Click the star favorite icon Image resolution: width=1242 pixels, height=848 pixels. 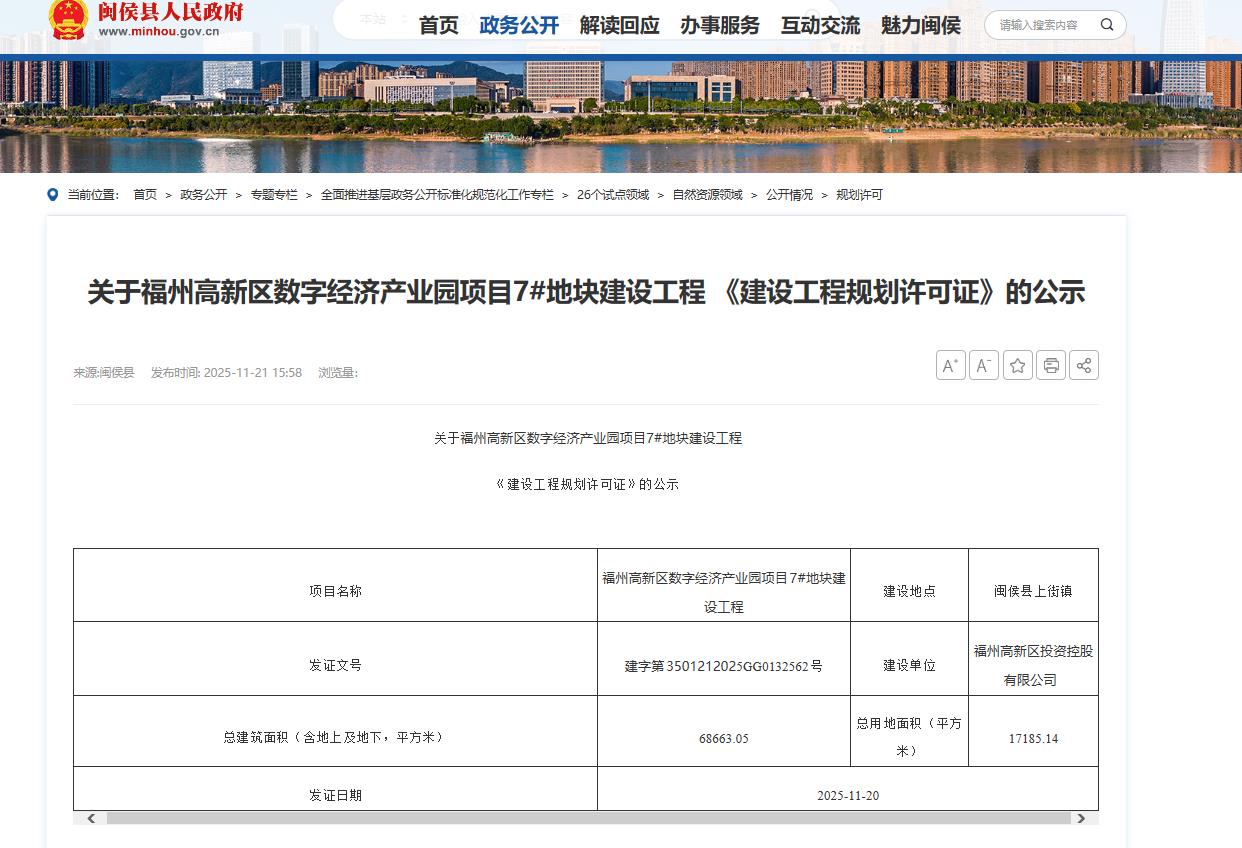[x=1017, y=365]
